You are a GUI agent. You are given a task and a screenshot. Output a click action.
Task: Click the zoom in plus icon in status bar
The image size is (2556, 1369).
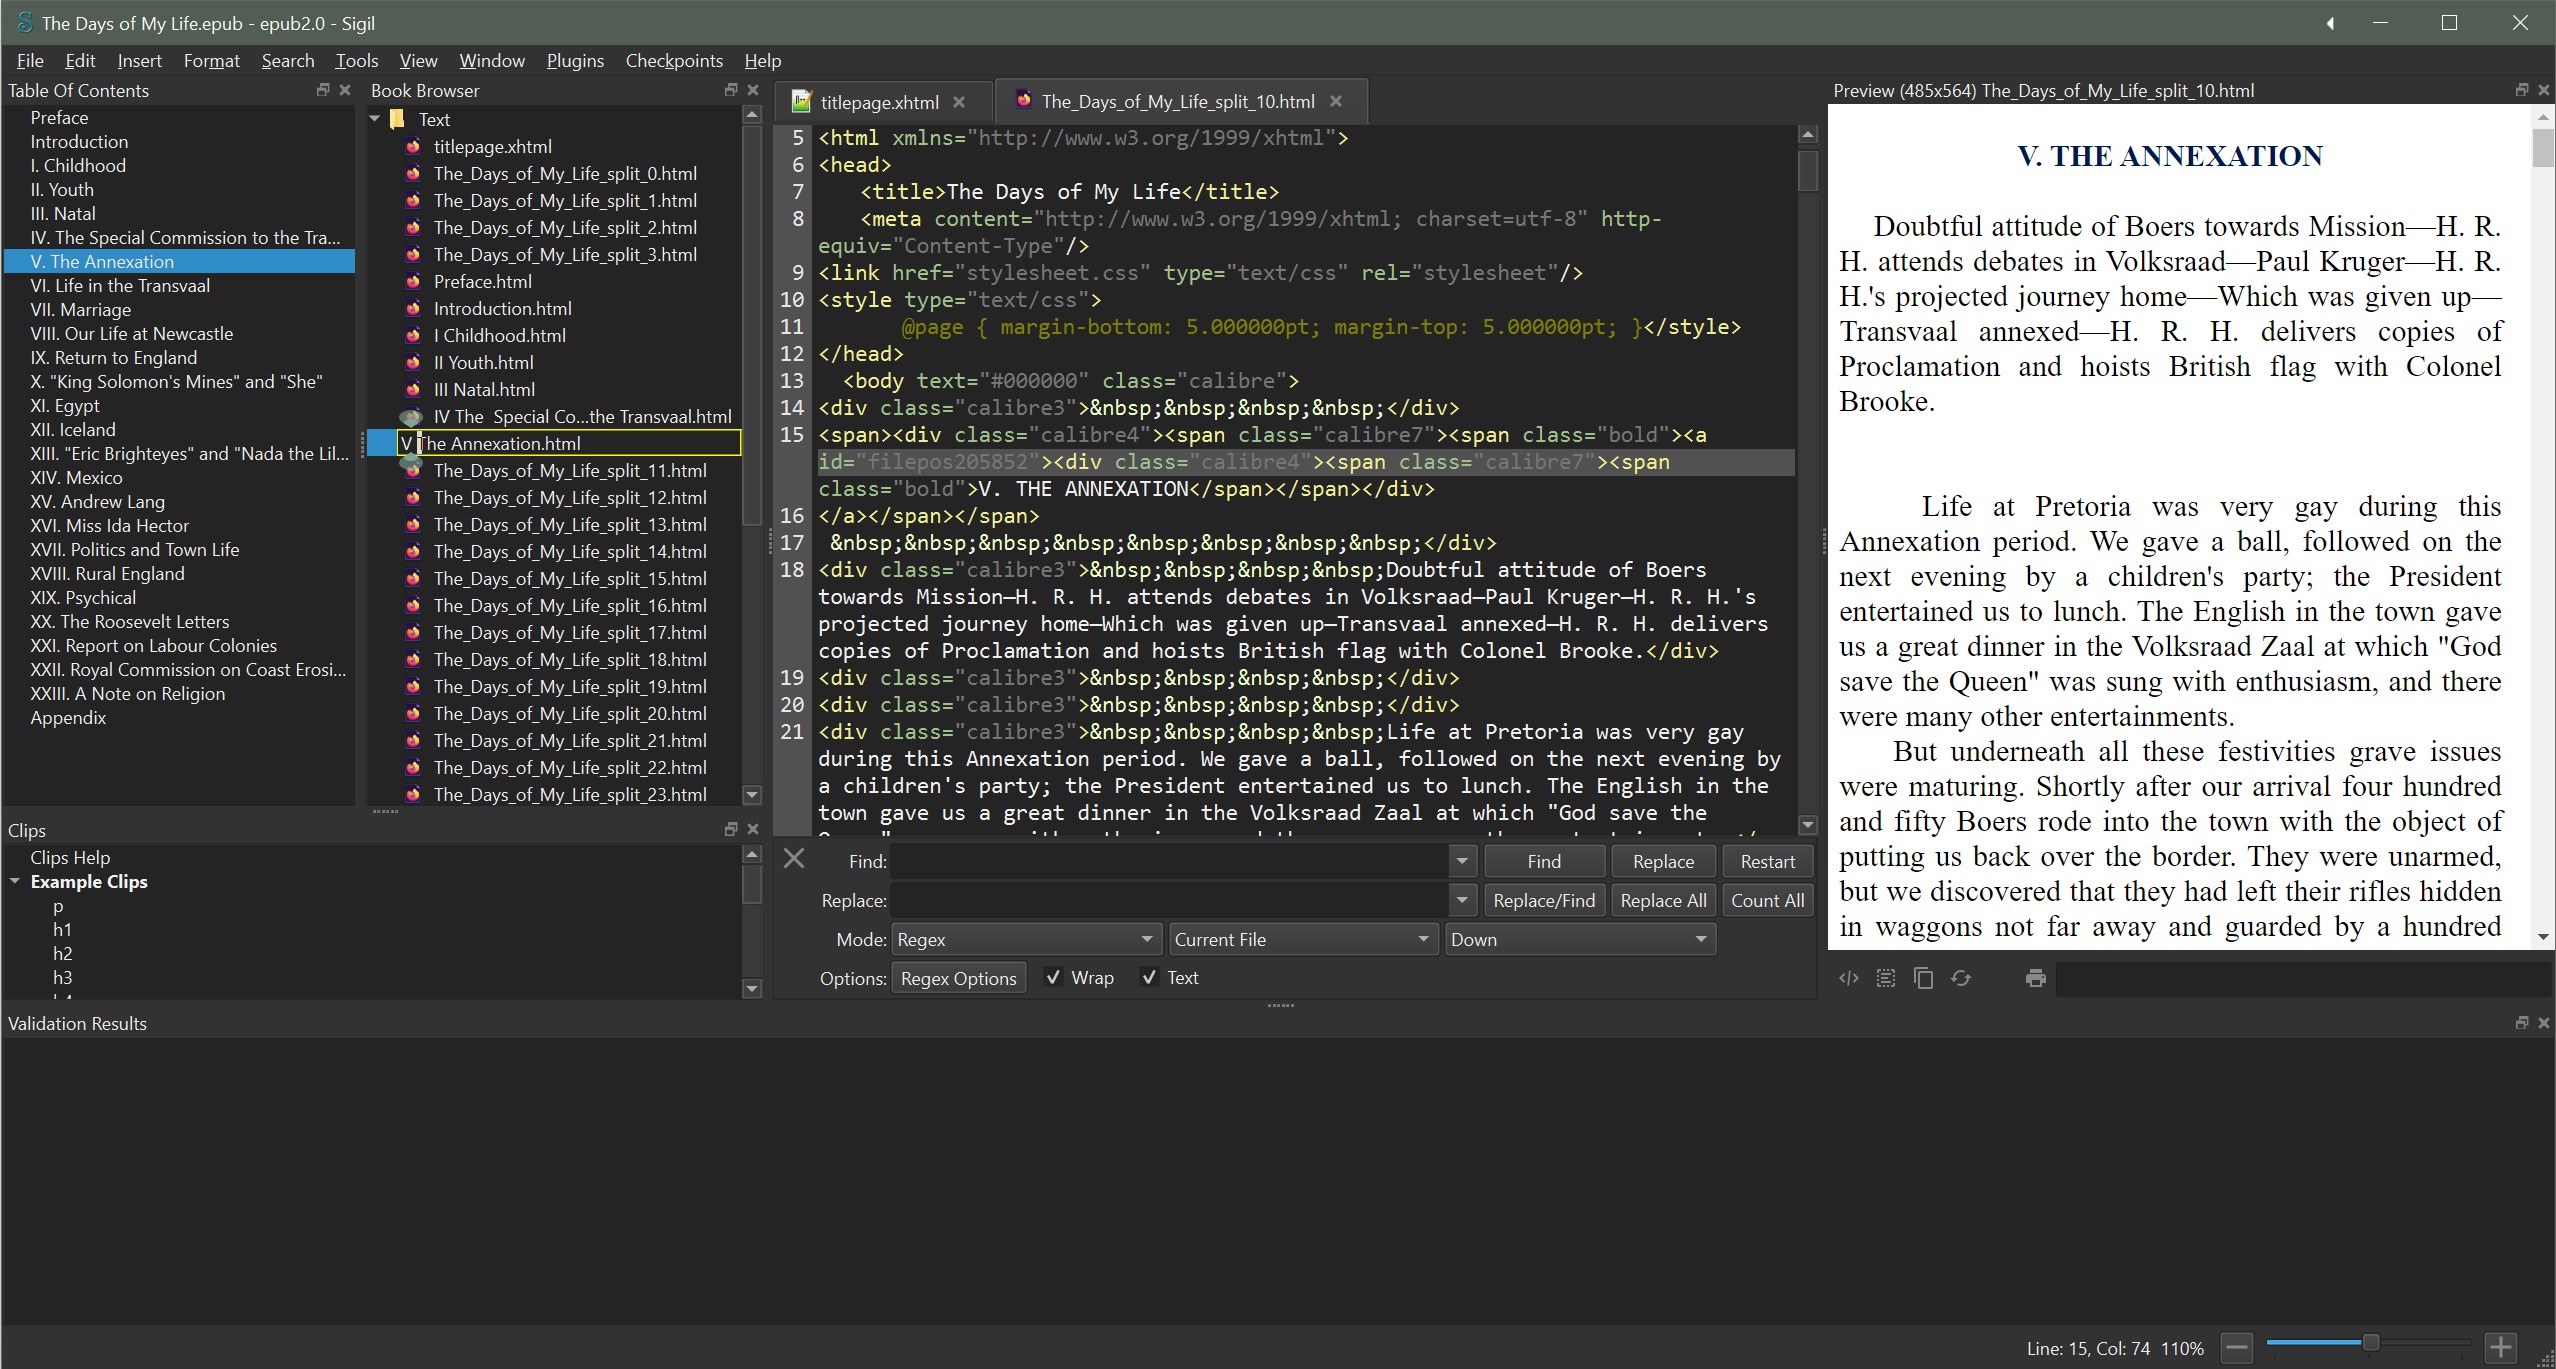point(2500,1347)
